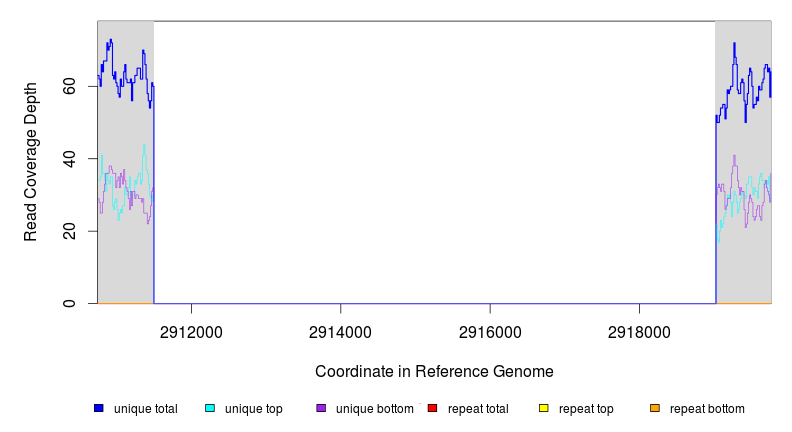This screenshot has width=792, height=432.
Task: Select the "unique top" legend text
Action: click(253, 409)
